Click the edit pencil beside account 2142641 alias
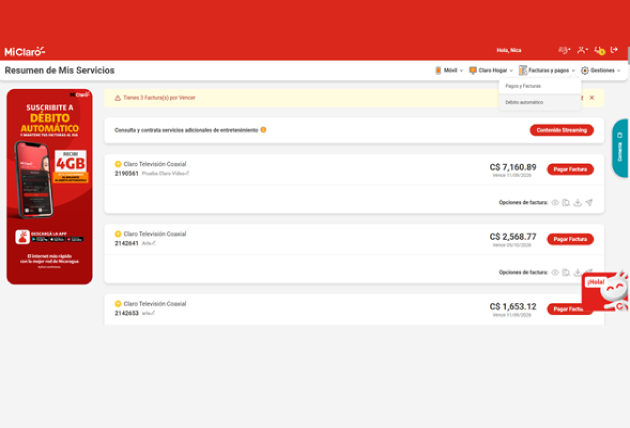Image resolution: width=630 pixels, height=428 pixels. 153,243
